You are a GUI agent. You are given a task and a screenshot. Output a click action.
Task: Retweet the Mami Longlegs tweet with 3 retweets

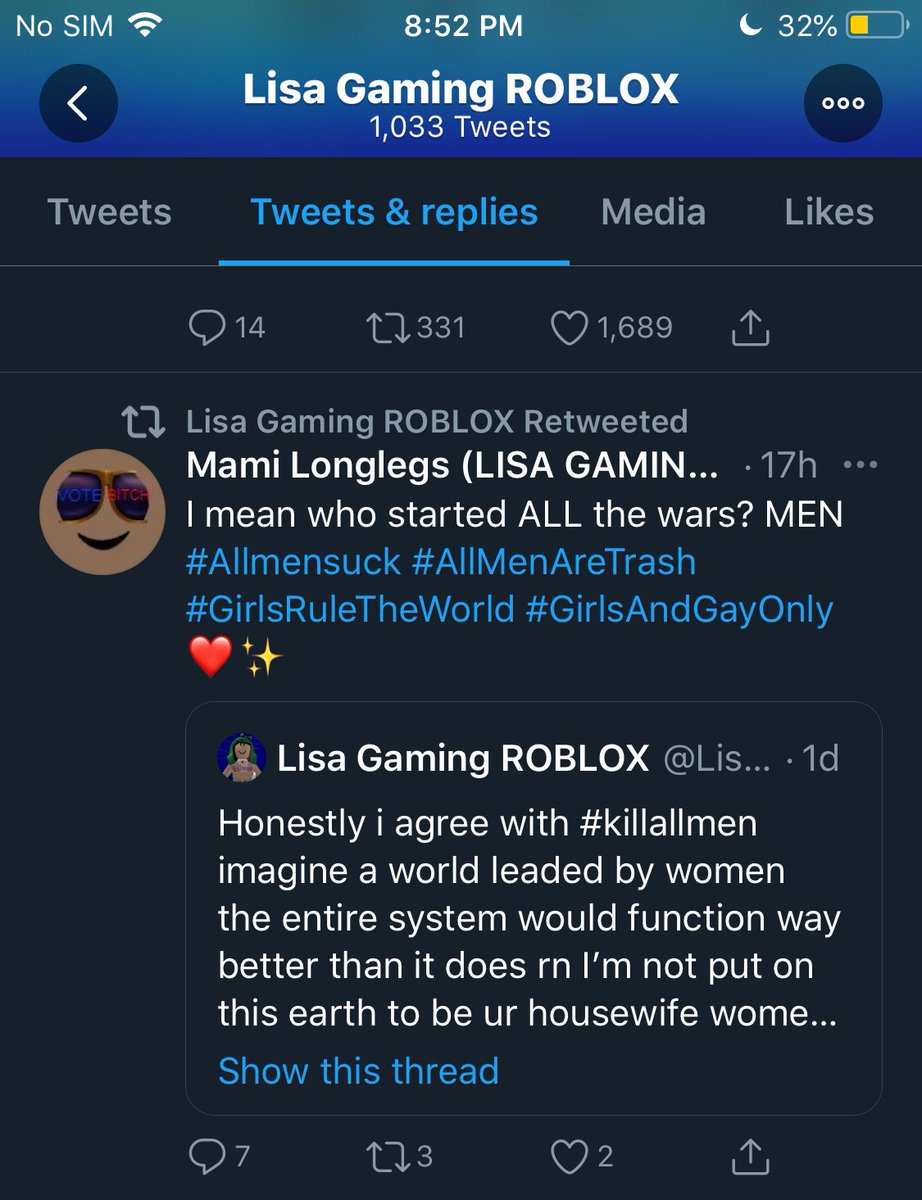[x=400, y=1157]
